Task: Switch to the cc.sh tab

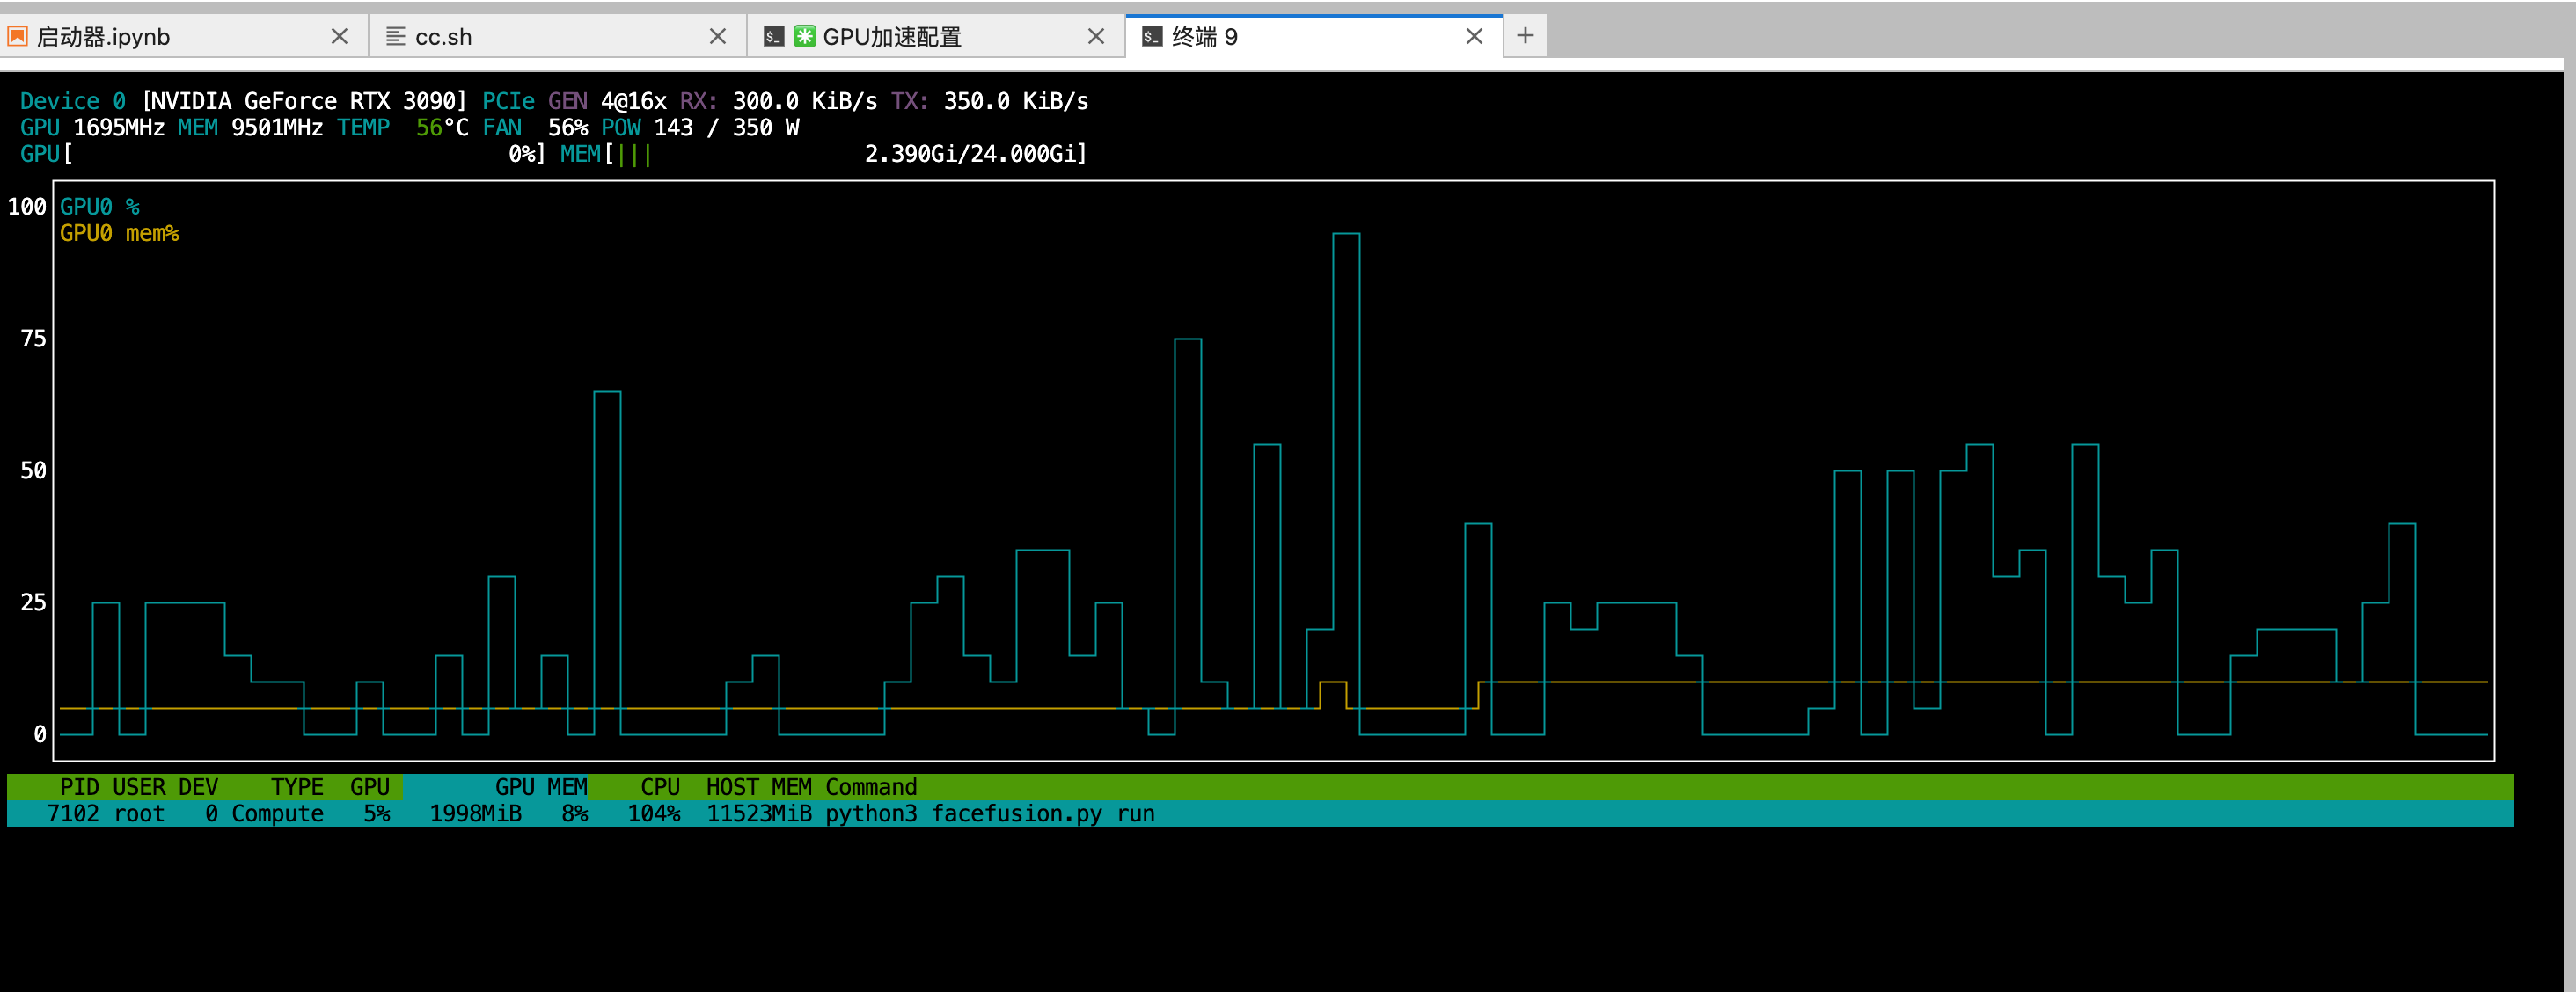Action: click(444, 37)
